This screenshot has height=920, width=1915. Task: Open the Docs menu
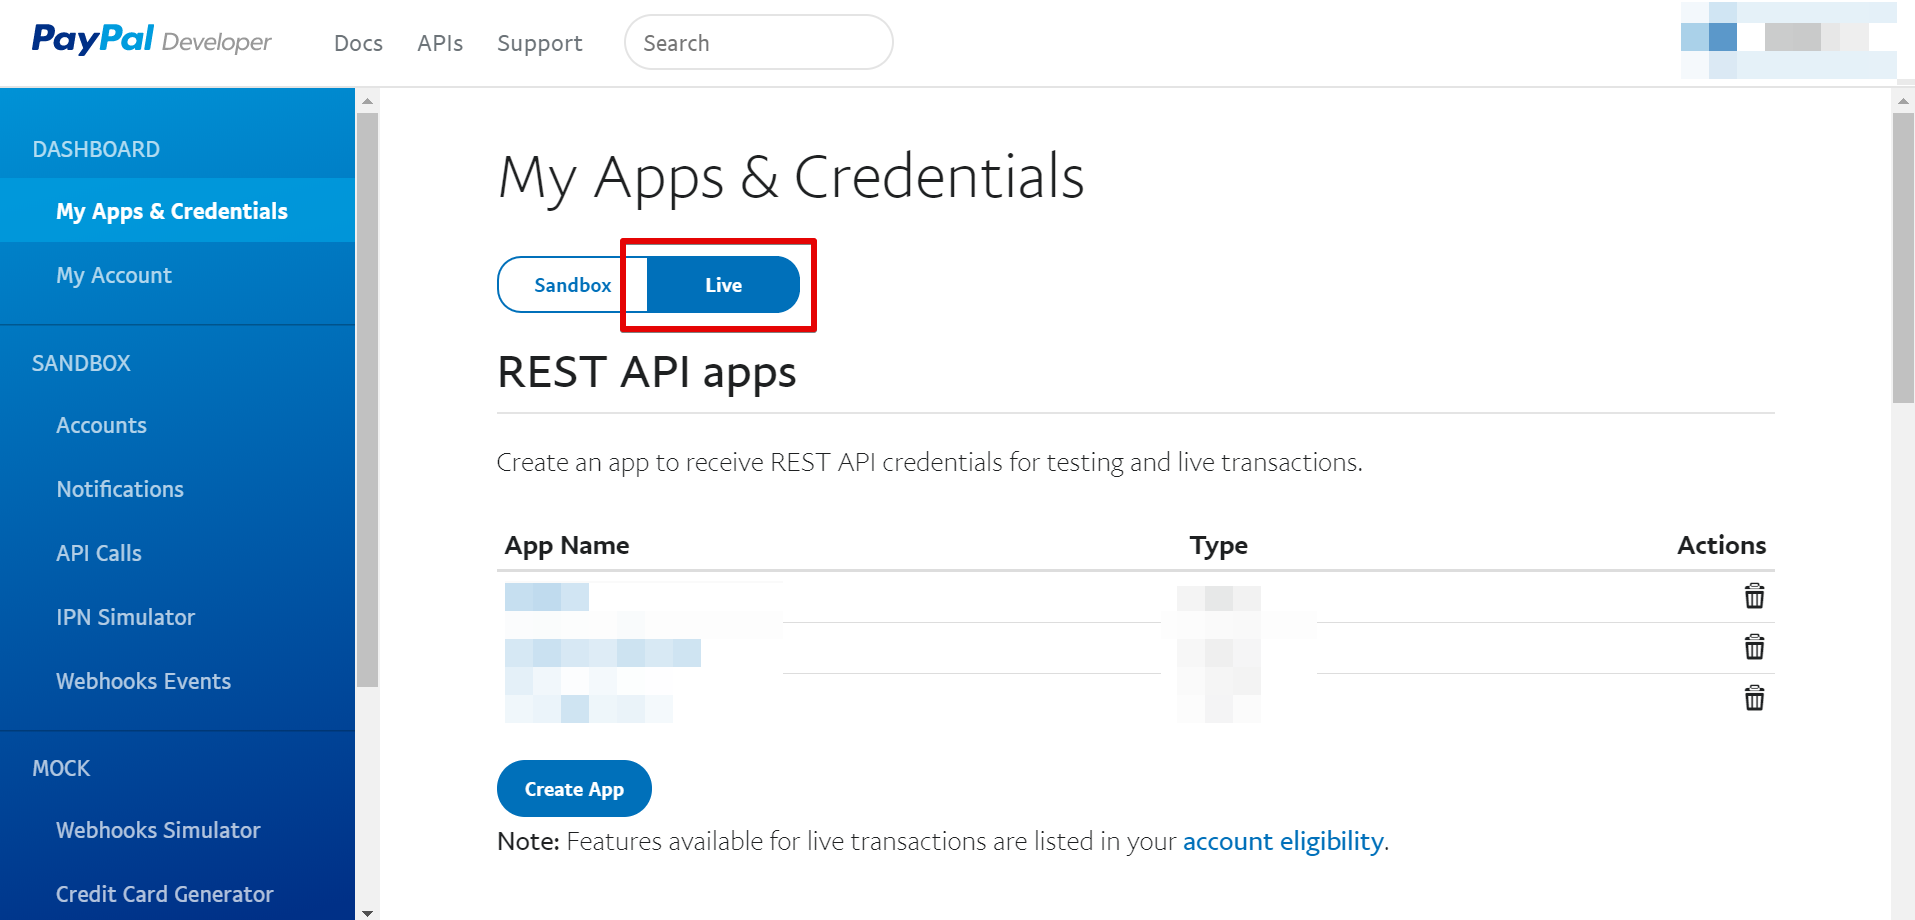tap(358, 43)
